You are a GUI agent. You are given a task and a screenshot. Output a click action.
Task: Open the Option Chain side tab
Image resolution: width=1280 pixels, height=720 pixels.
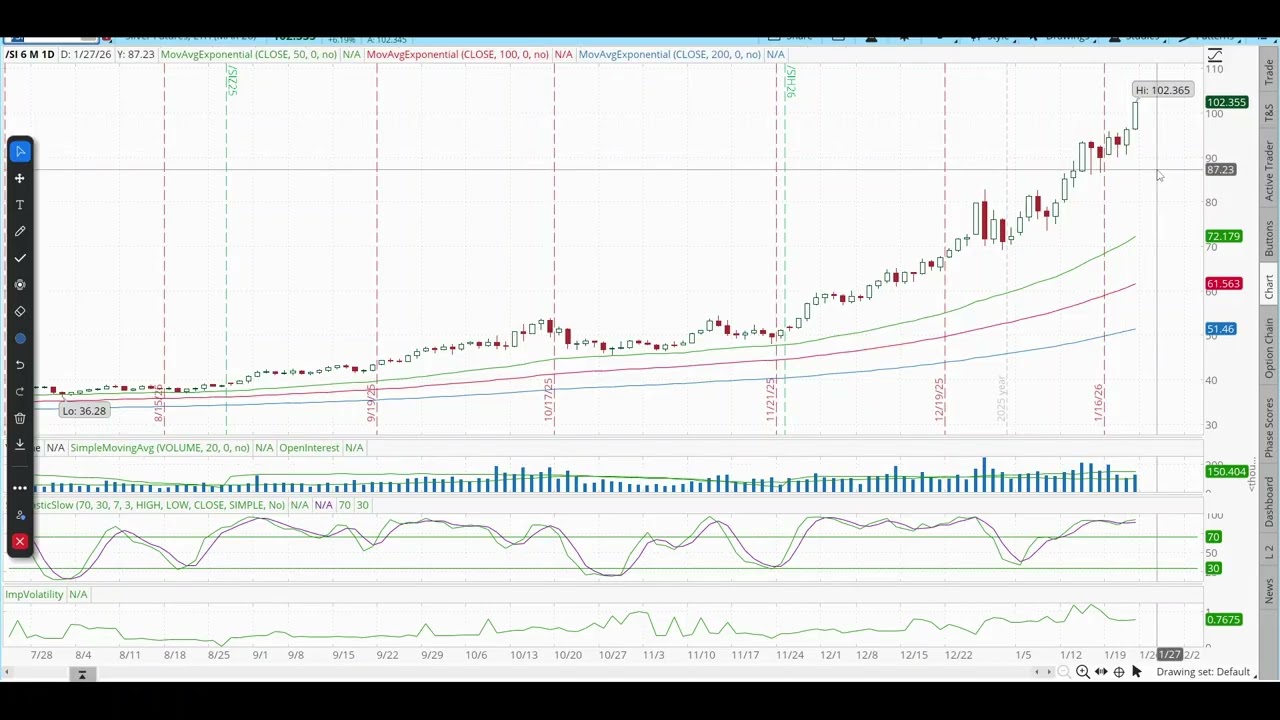point(1269,348)
